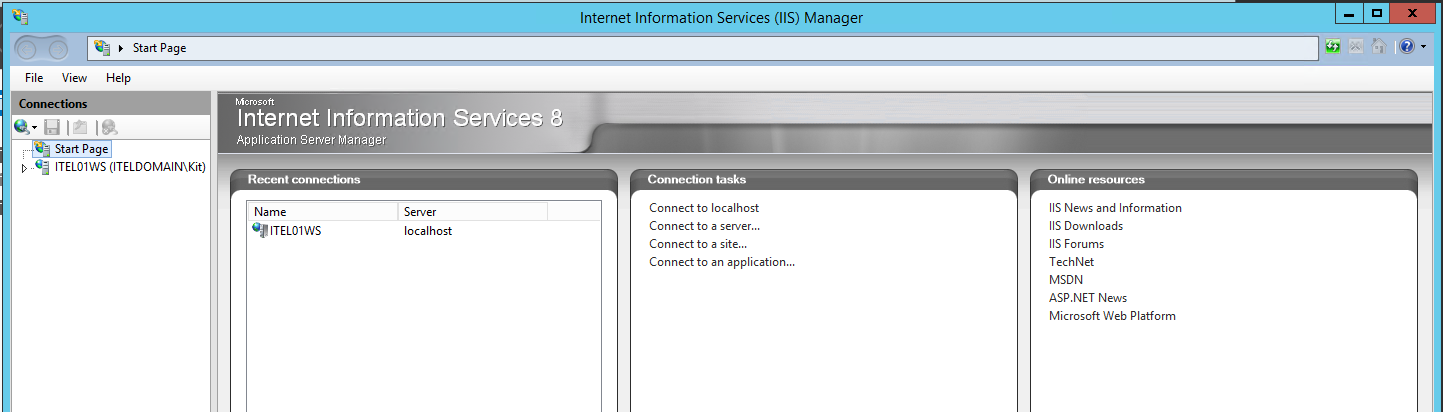Click the Connect to an application... link
The width and height of the screenshot is (1443, 412).
point(722,262)
